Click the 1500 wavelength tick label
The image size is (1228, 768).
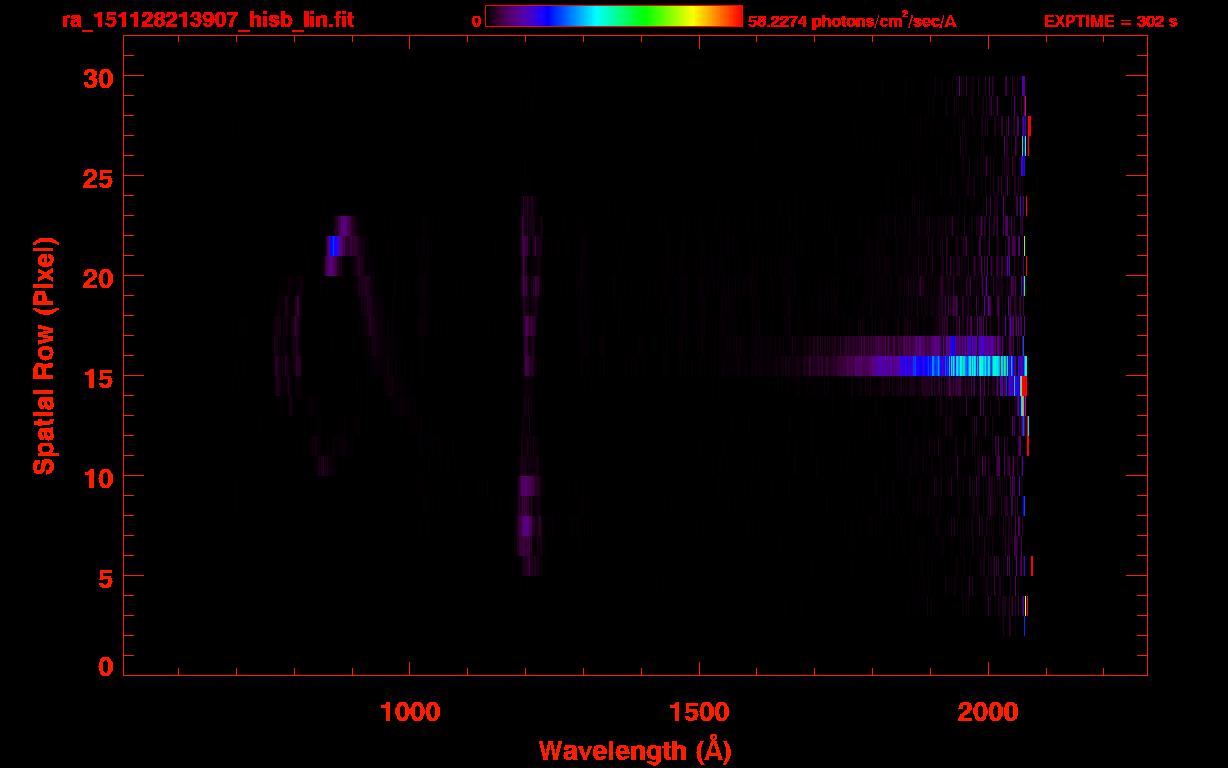698,712
